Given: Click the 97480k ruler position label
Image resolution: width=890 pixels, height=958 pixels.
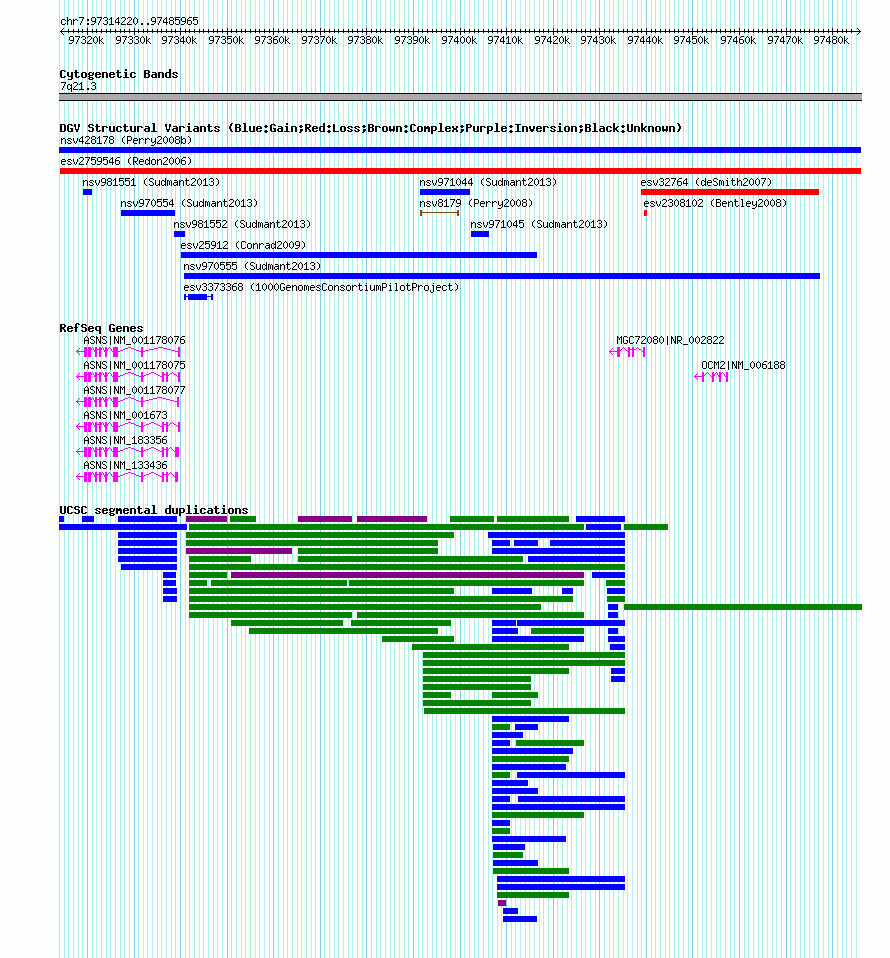Looking at the screenshot, I should pos(831,40).
